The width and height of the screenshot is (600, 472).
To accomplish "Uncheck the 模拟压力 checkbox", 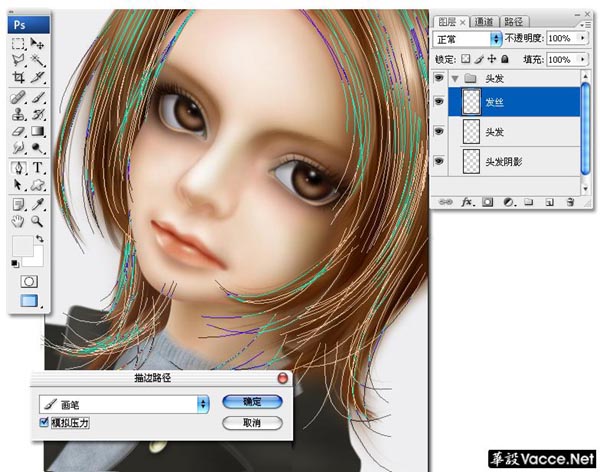I will click(x=44, y=422).
